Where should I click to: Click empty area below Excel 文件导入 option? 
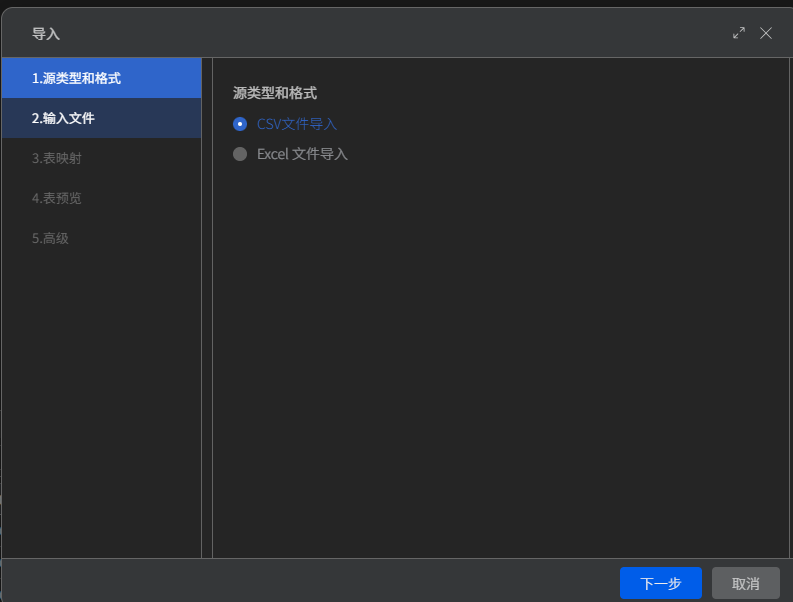coord(501,354)
